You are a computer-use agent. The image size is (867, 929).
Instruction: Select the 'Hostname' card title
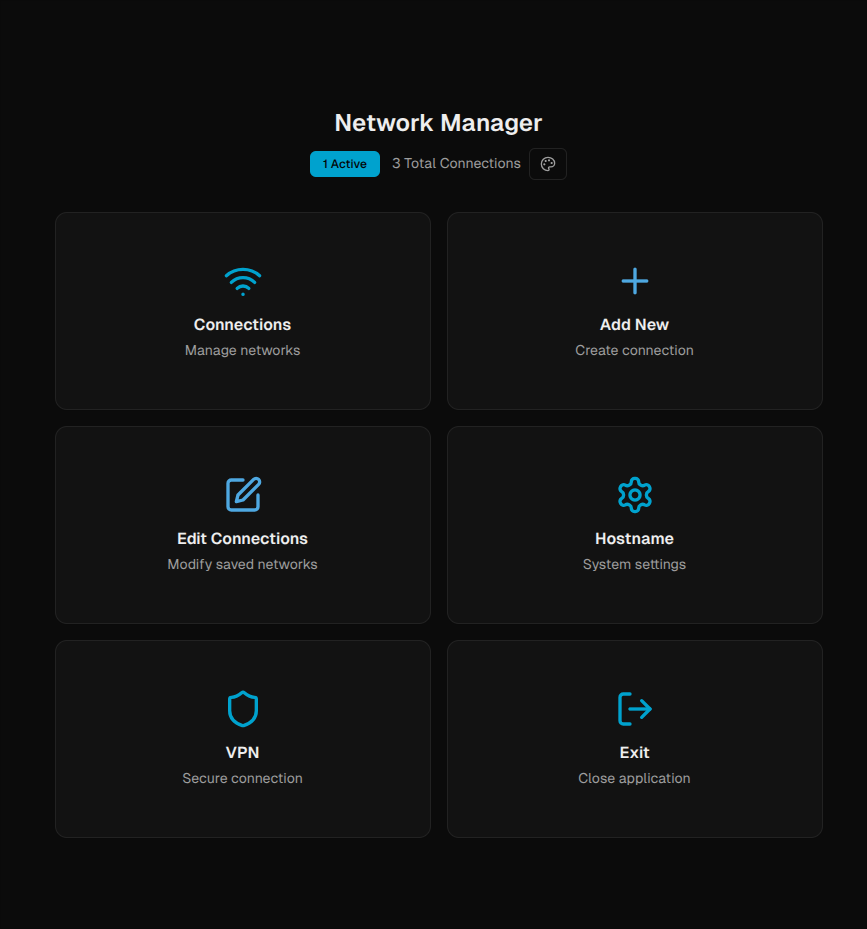point(634,539)
